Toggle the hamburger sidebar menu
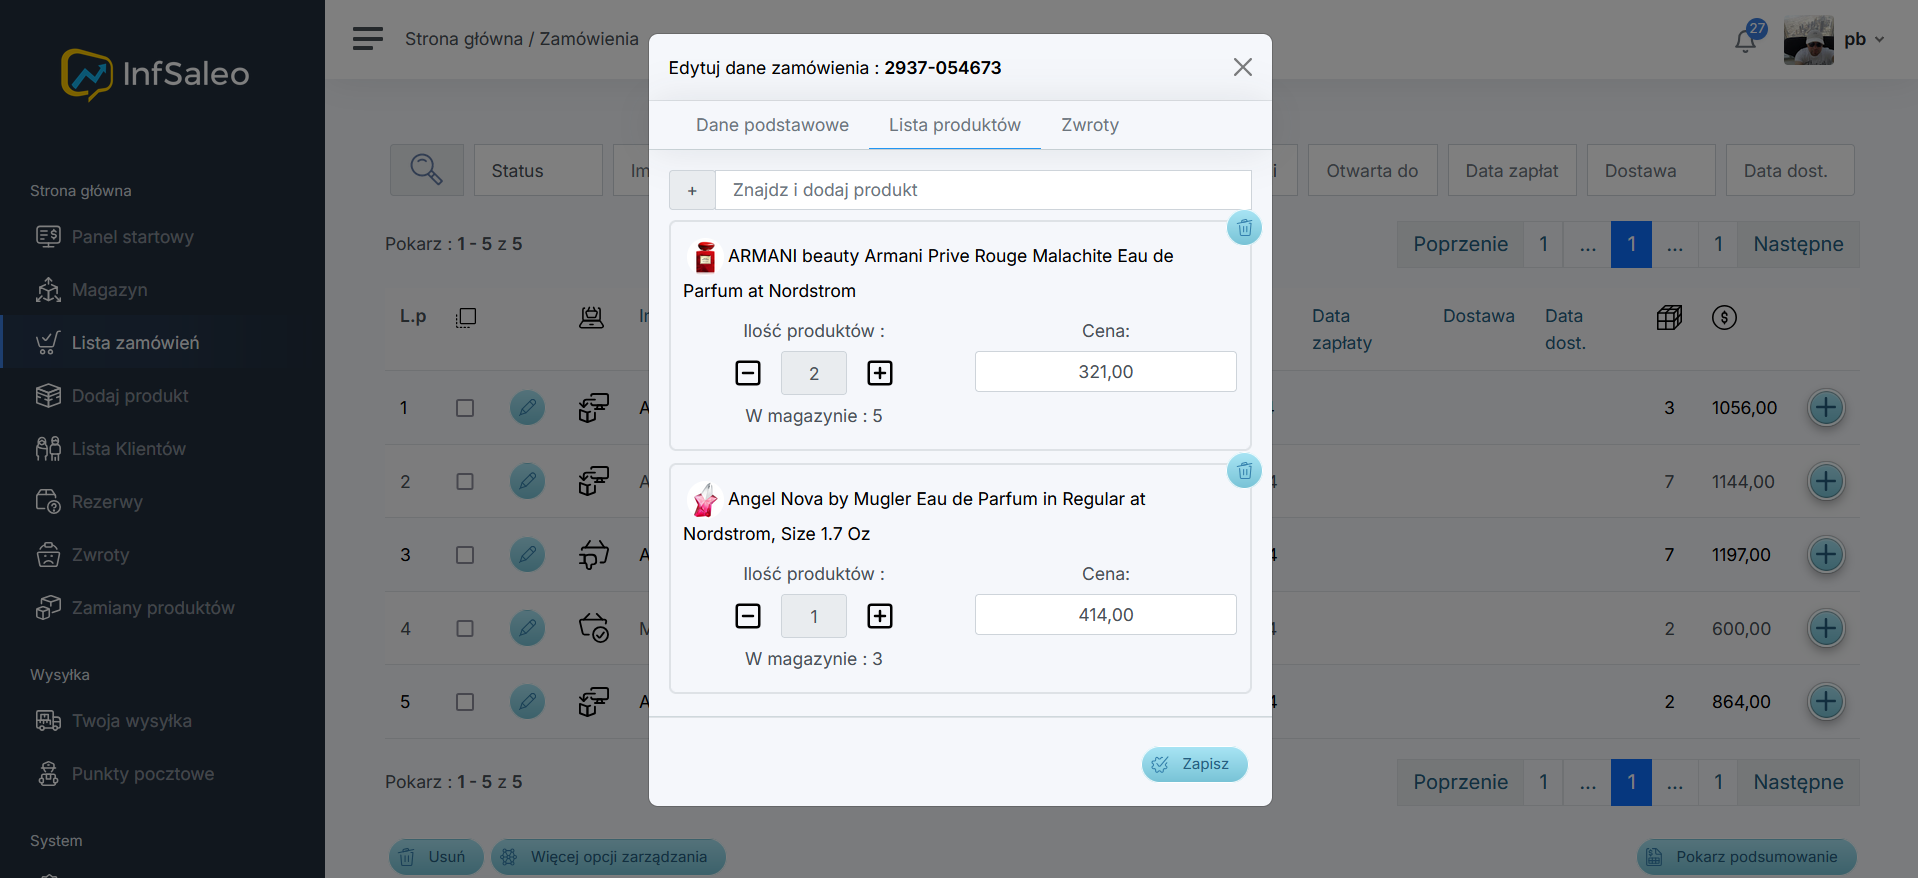1918x878 pixels. click(x=368, y=39)
